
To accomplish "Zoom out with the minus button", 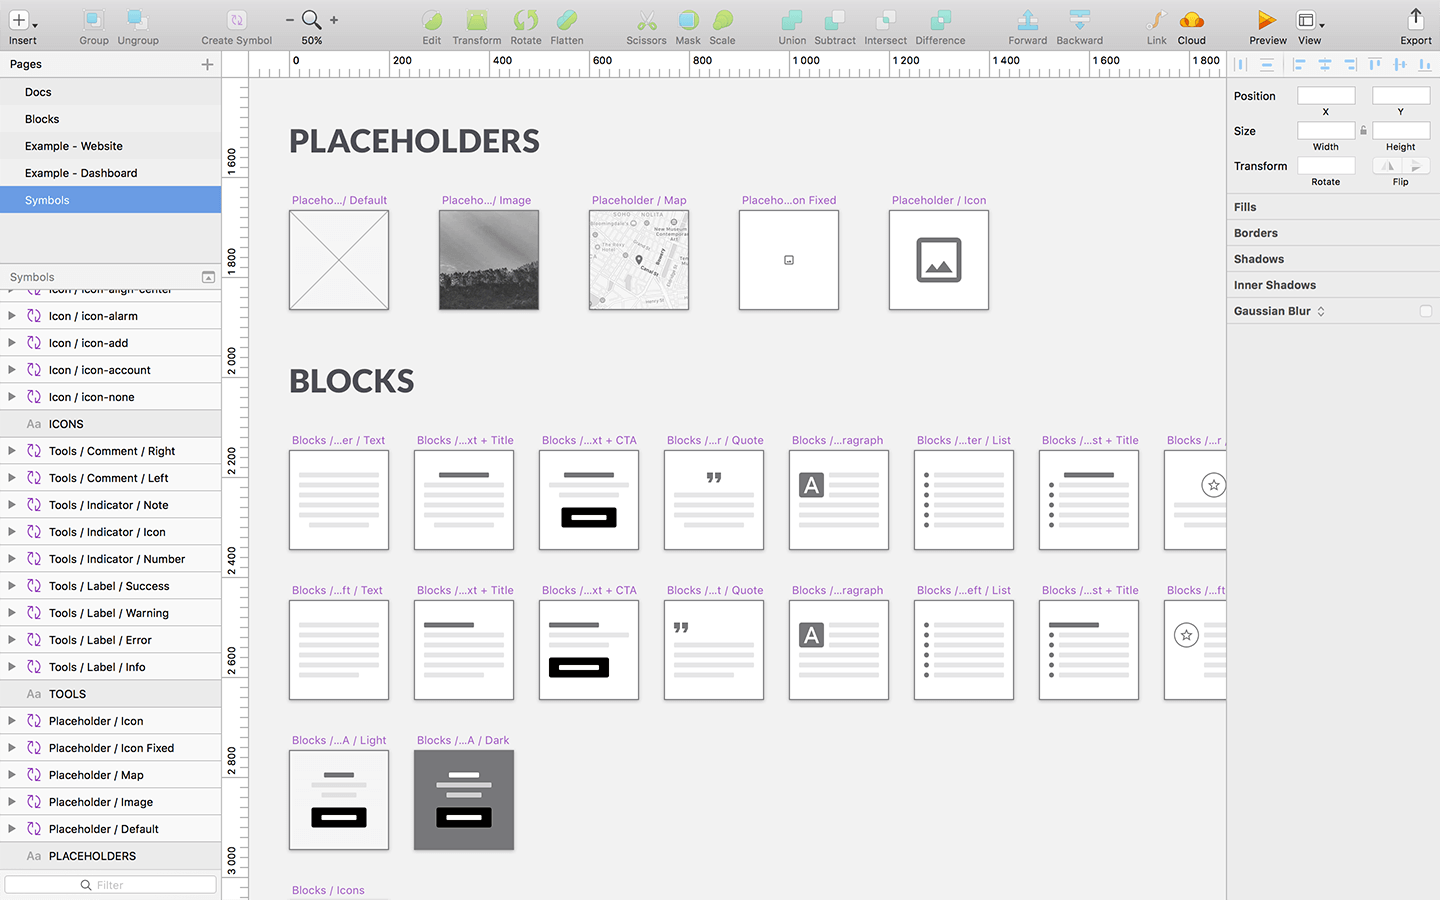I will [x=290, y=20].
